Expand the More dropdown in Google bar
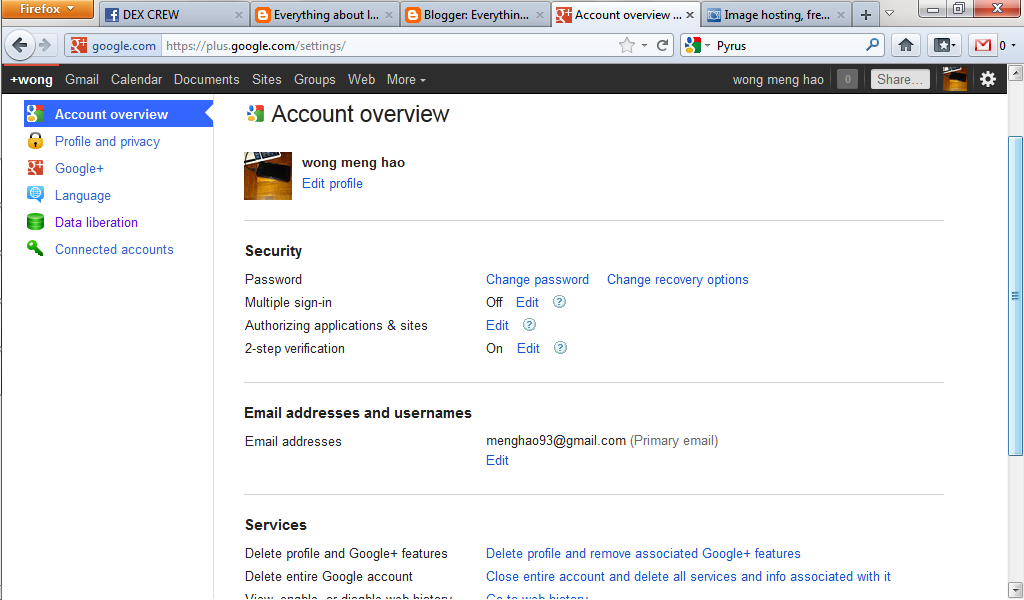This screenshot has width=1024, height=600. 406,79
